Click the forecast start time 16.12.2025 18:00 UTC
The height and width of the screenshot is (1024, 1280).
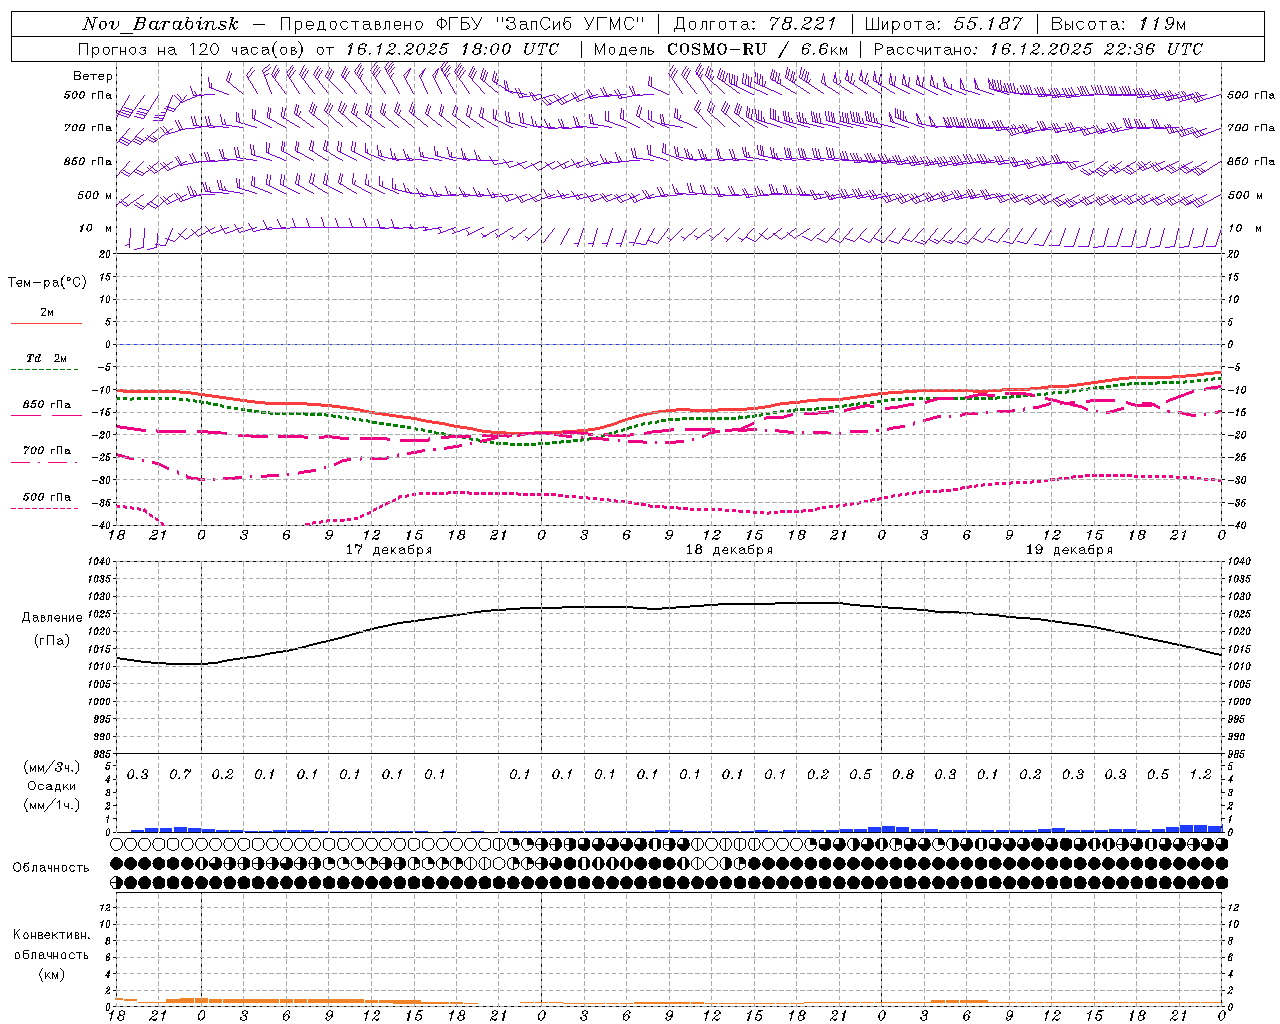(451, 49)
